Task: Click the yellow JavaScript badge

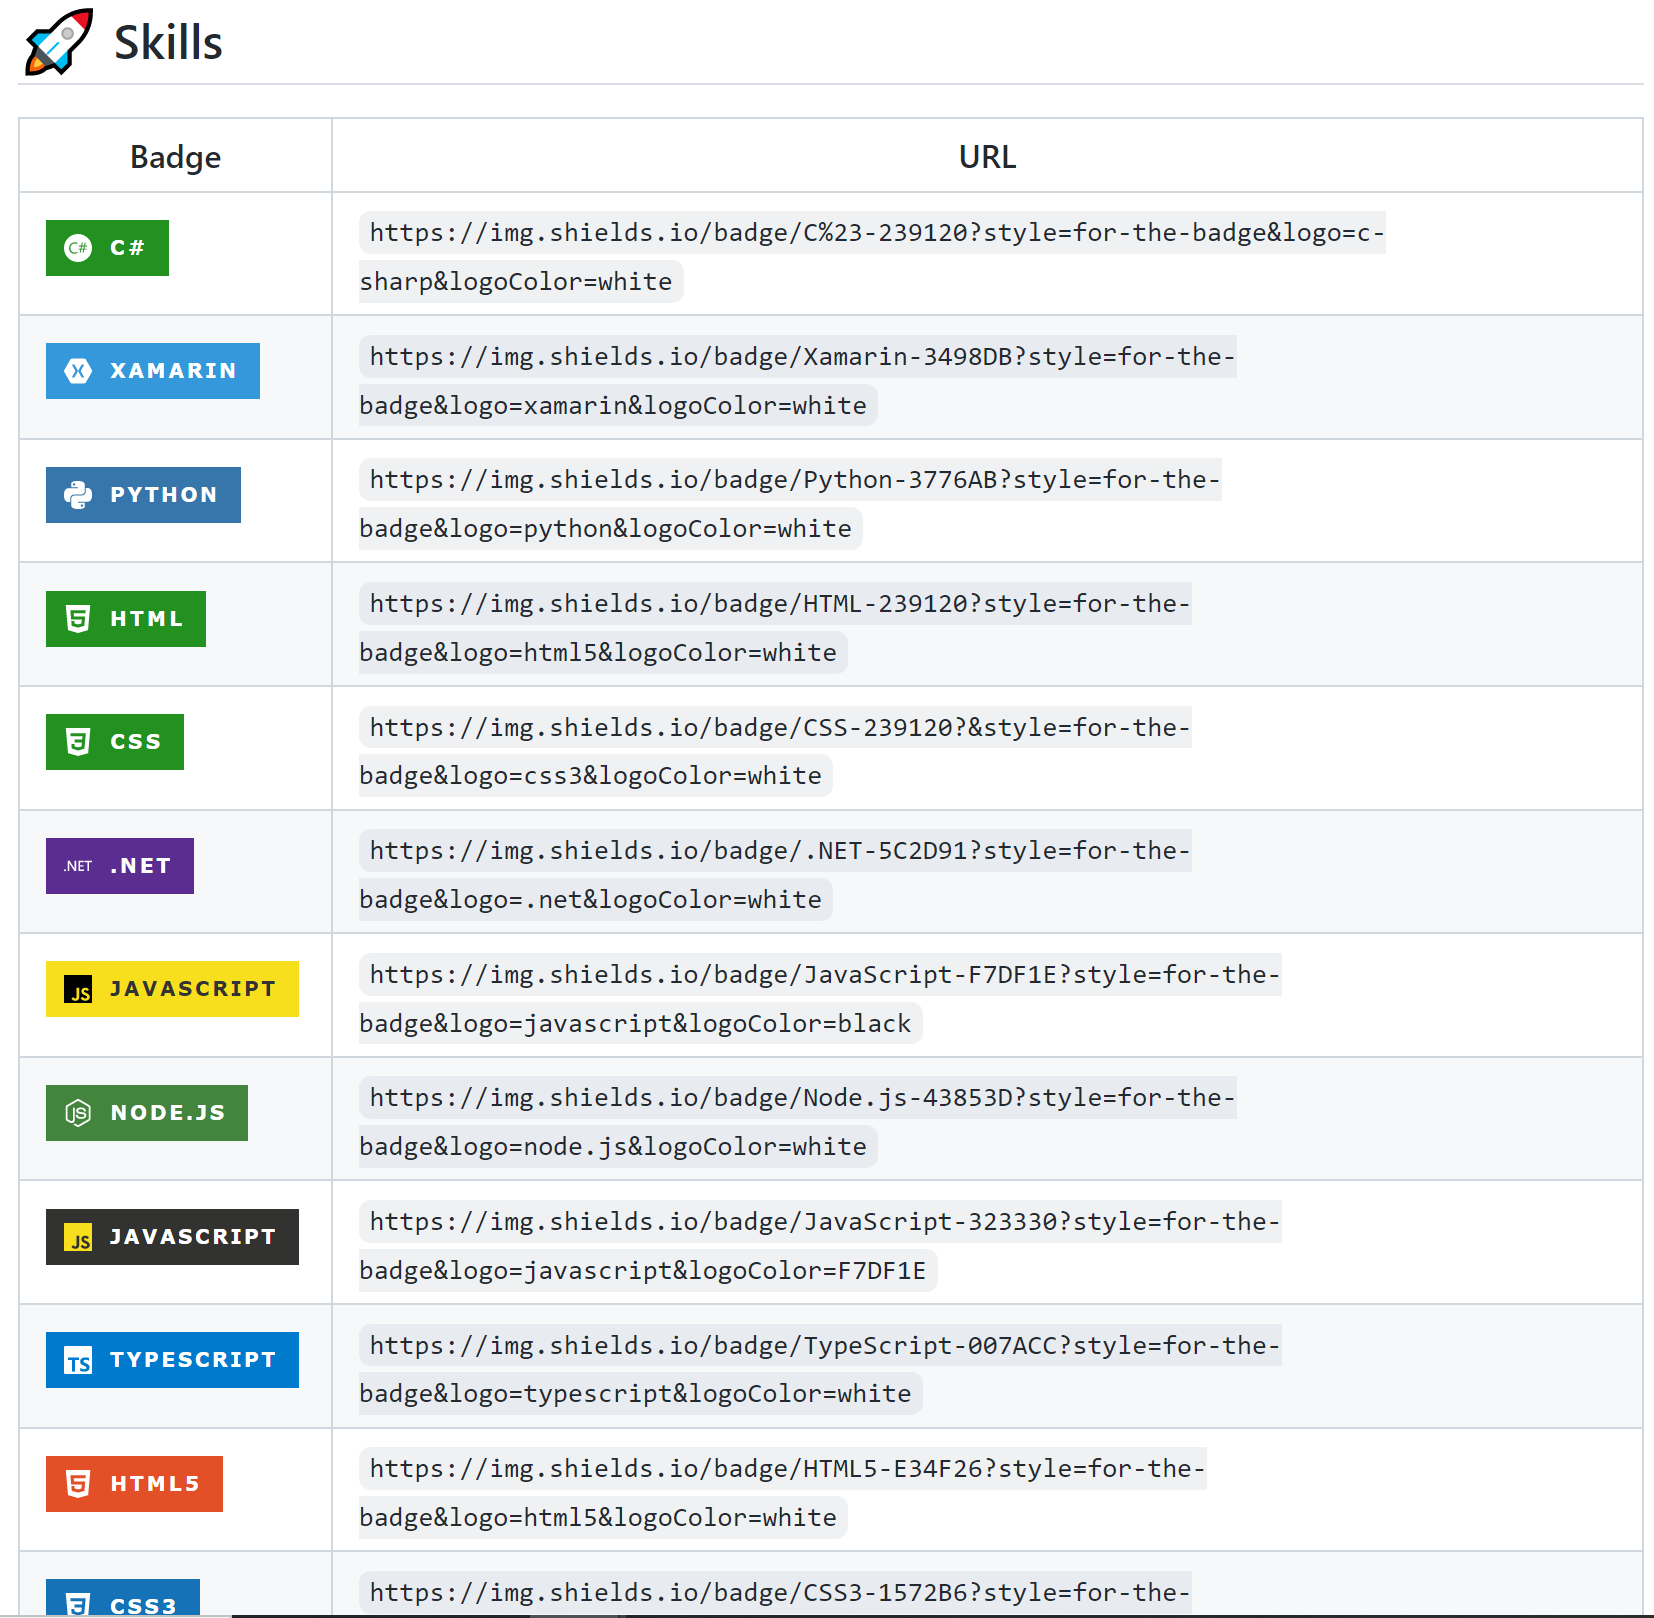Action: (172, 989)
